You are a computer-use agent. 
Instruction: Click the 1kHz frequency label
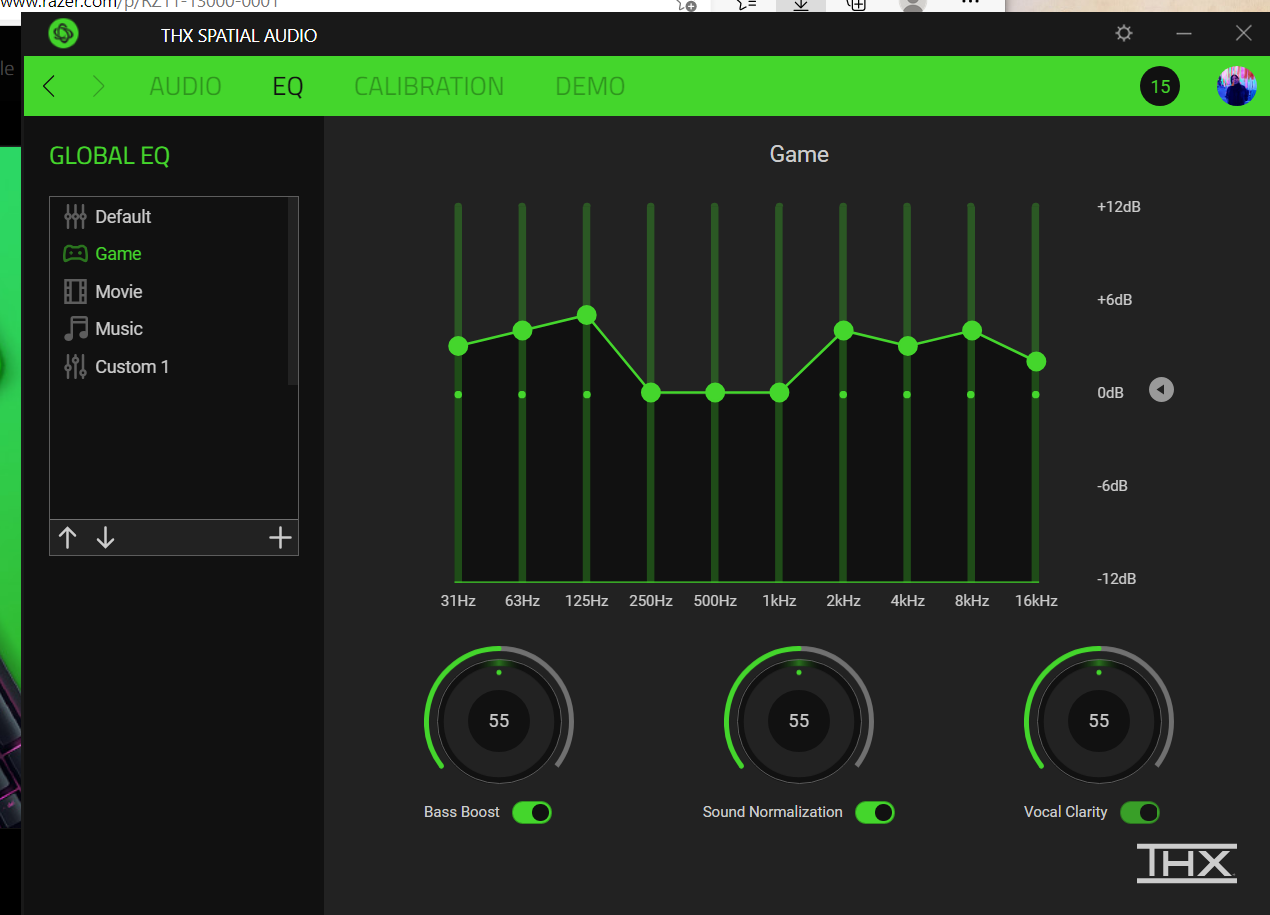pyautogui.click(x=779, y=601)
